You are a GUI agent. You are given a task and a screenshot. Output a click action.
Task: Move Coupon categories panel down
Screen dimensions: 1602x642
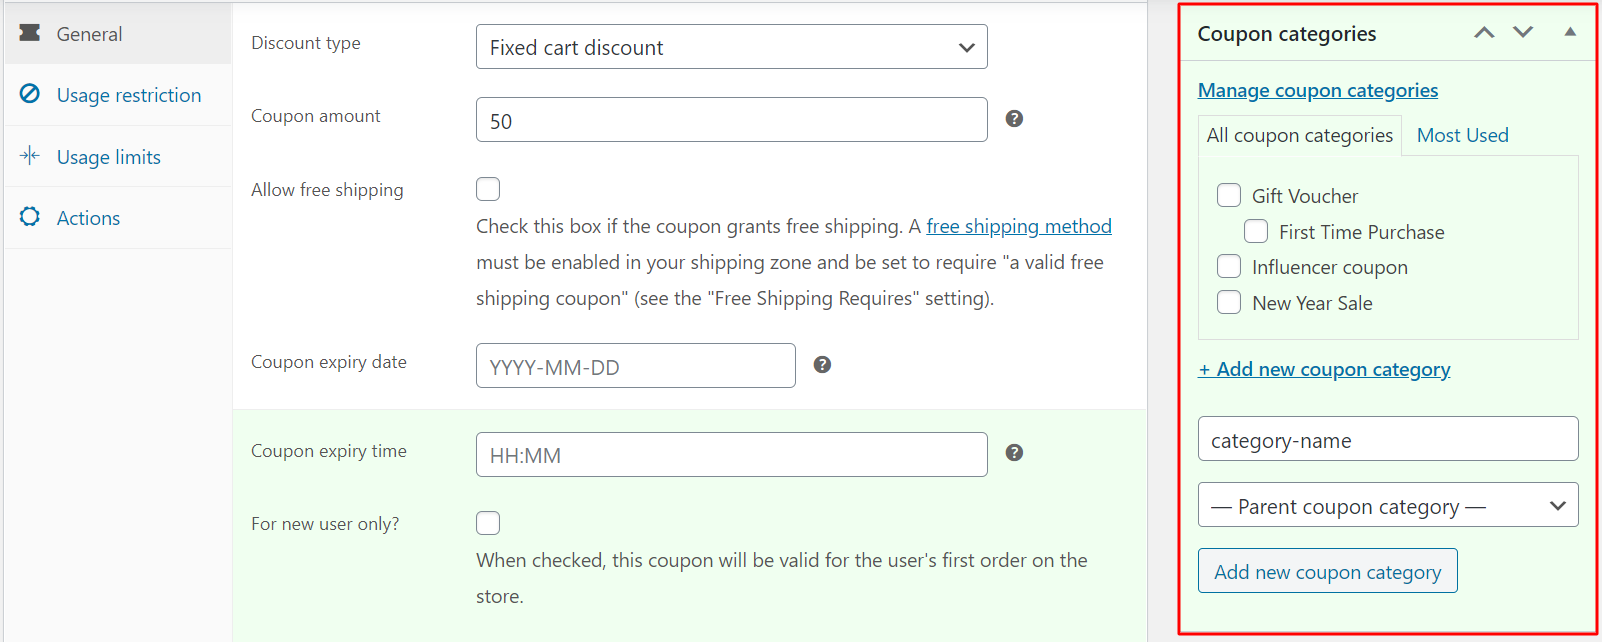tap(1523, 33)
